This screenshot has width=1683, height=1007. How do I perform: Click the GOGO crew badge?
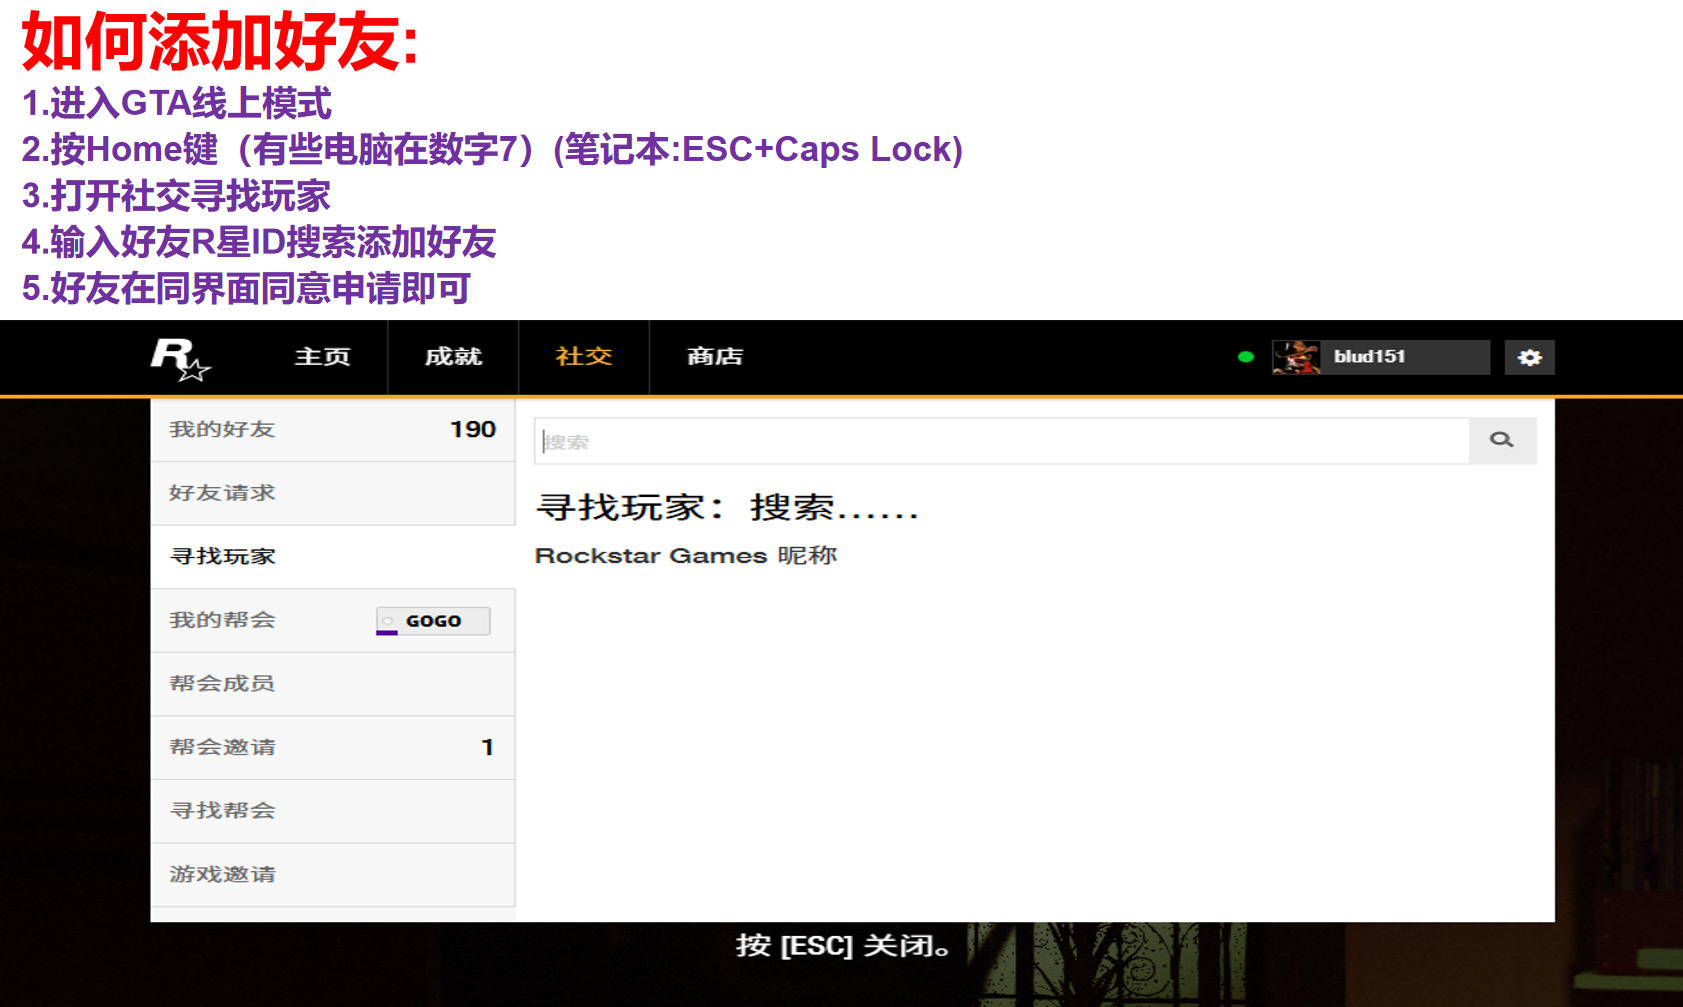[433, 621]
